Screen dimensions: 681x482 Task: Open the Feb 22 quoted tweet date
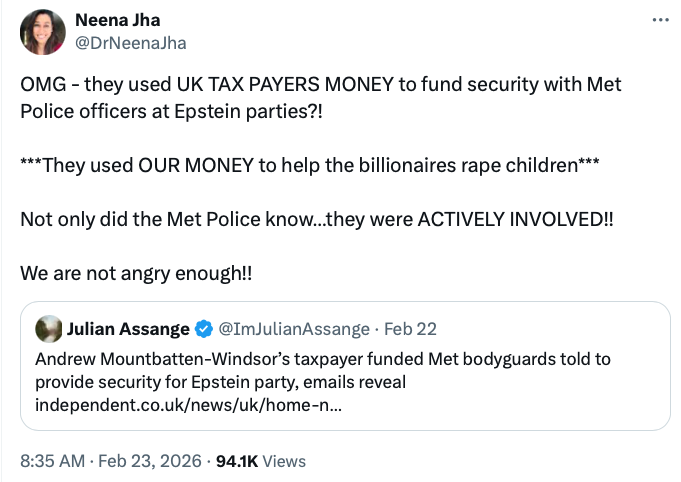click(411, 329)
